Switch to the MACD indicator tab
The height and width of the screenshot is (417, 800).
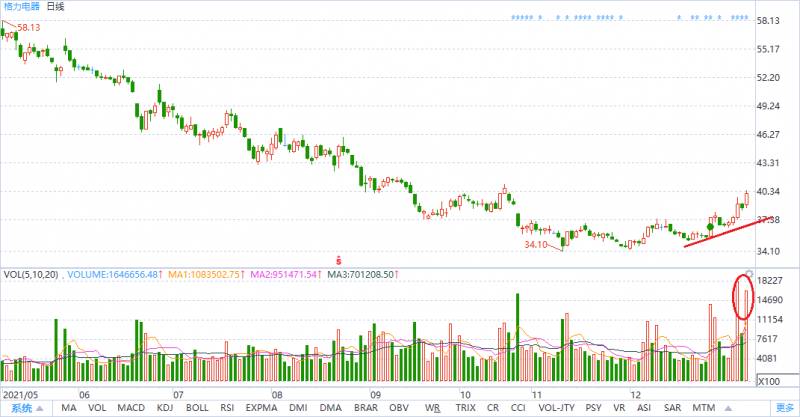click(131, 408)
